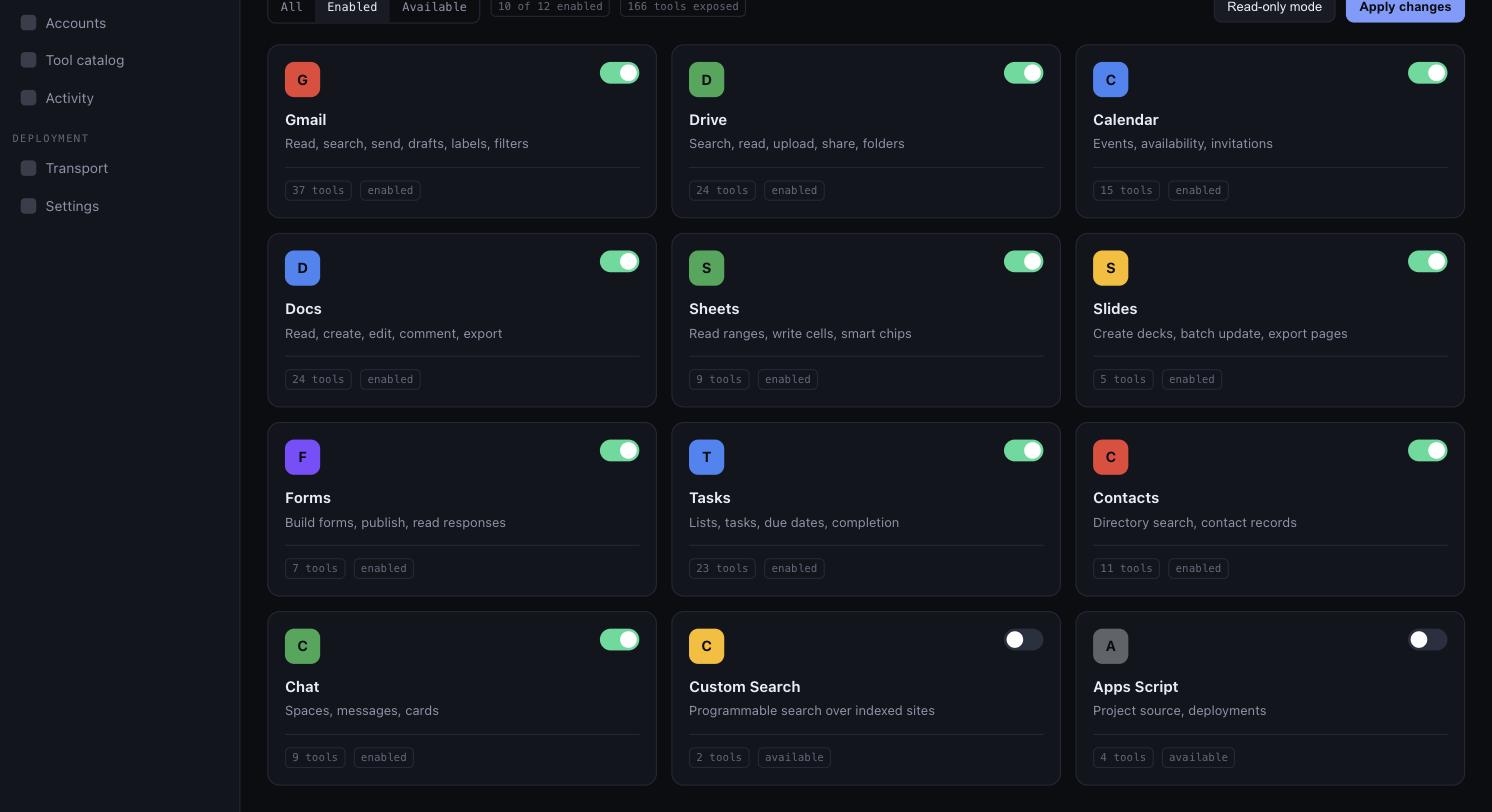Click the "9 tools" badge on the Chat card
The height and width of the screenshot is (812, 1492).
[x=315, y=757]
